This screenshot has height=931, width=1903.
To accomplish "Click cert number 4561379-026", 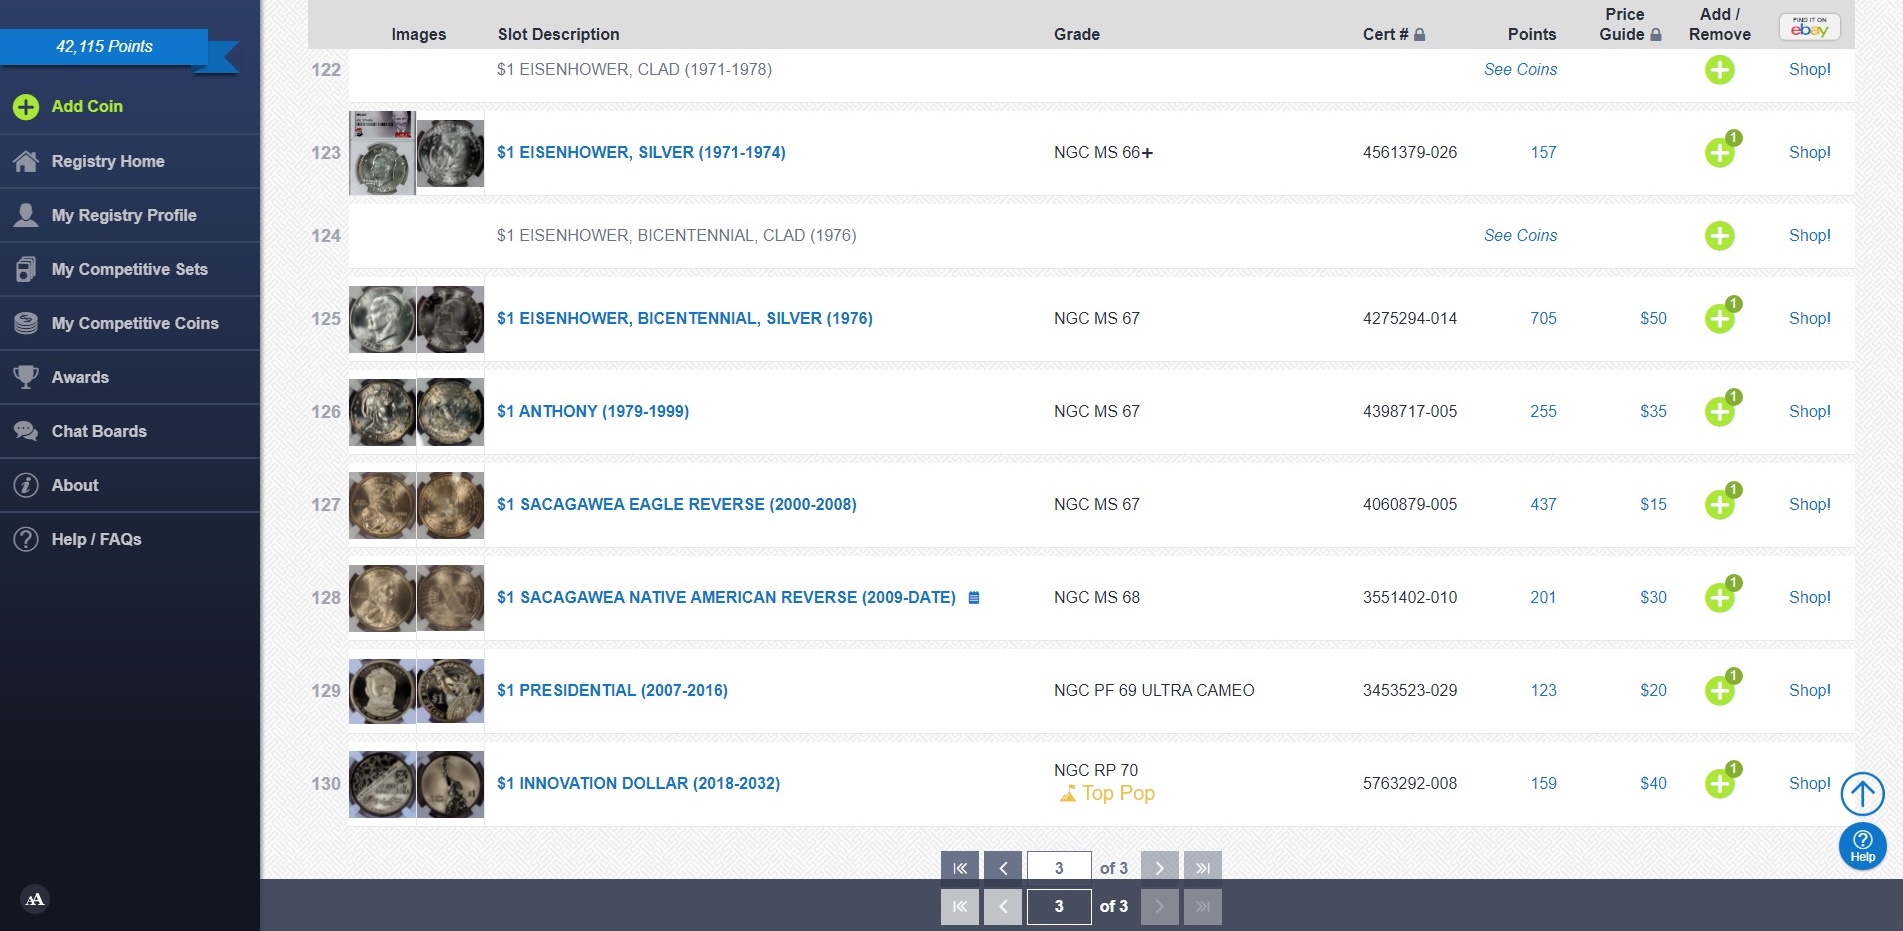I will point(1410,152).
